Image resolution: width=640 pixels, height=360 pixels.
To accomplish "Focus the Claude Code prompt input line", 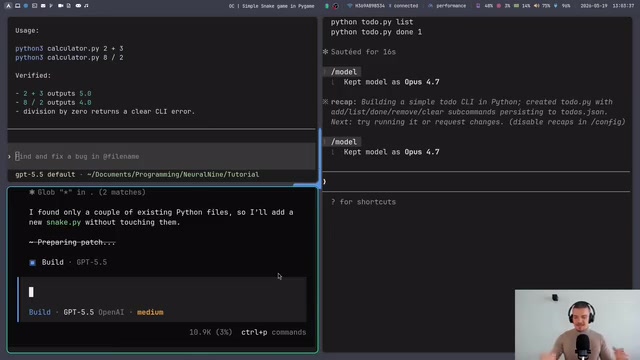I will coord(476,182).
